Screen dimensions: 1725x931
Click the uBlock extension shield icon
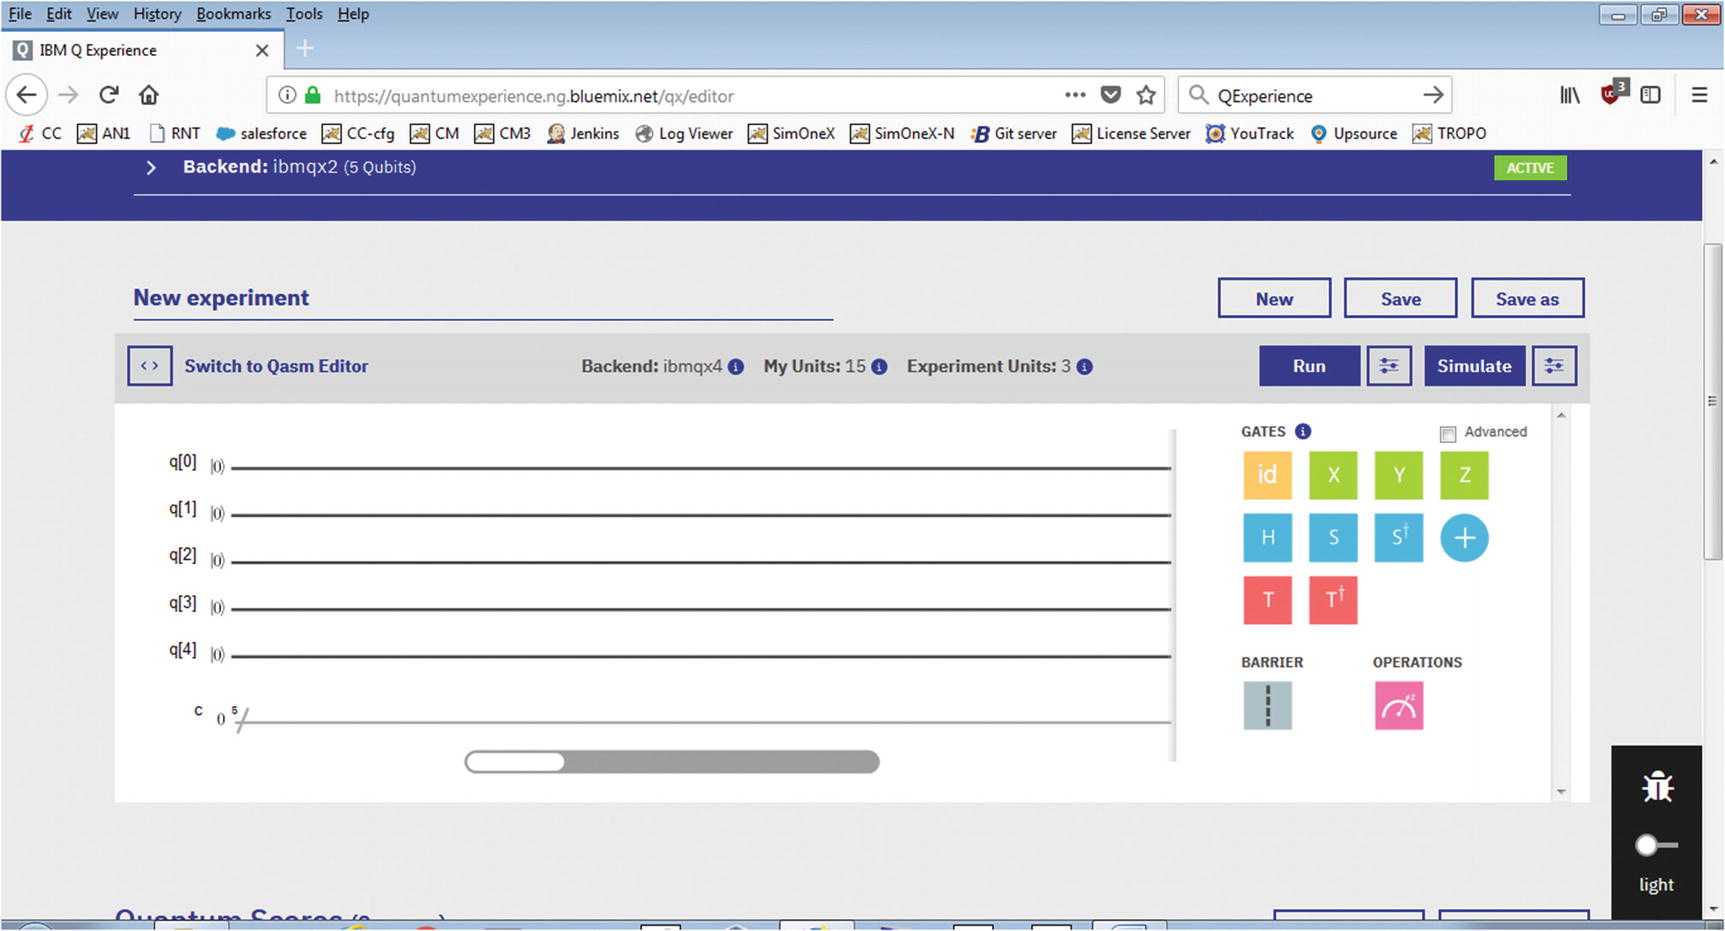1612,93
